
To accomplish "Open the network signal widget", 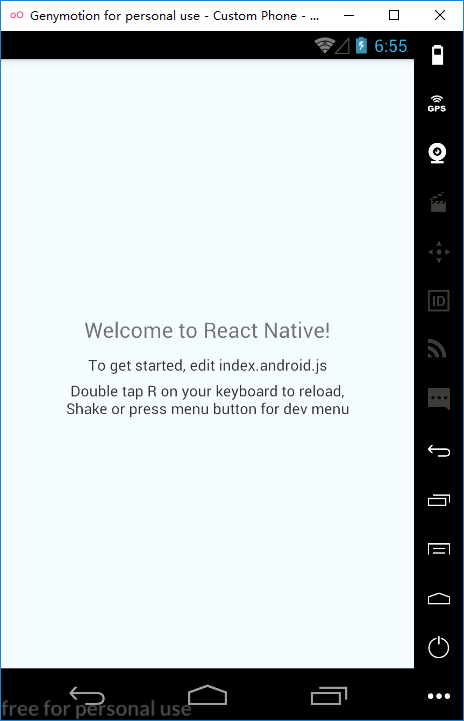I will point(437,349).
